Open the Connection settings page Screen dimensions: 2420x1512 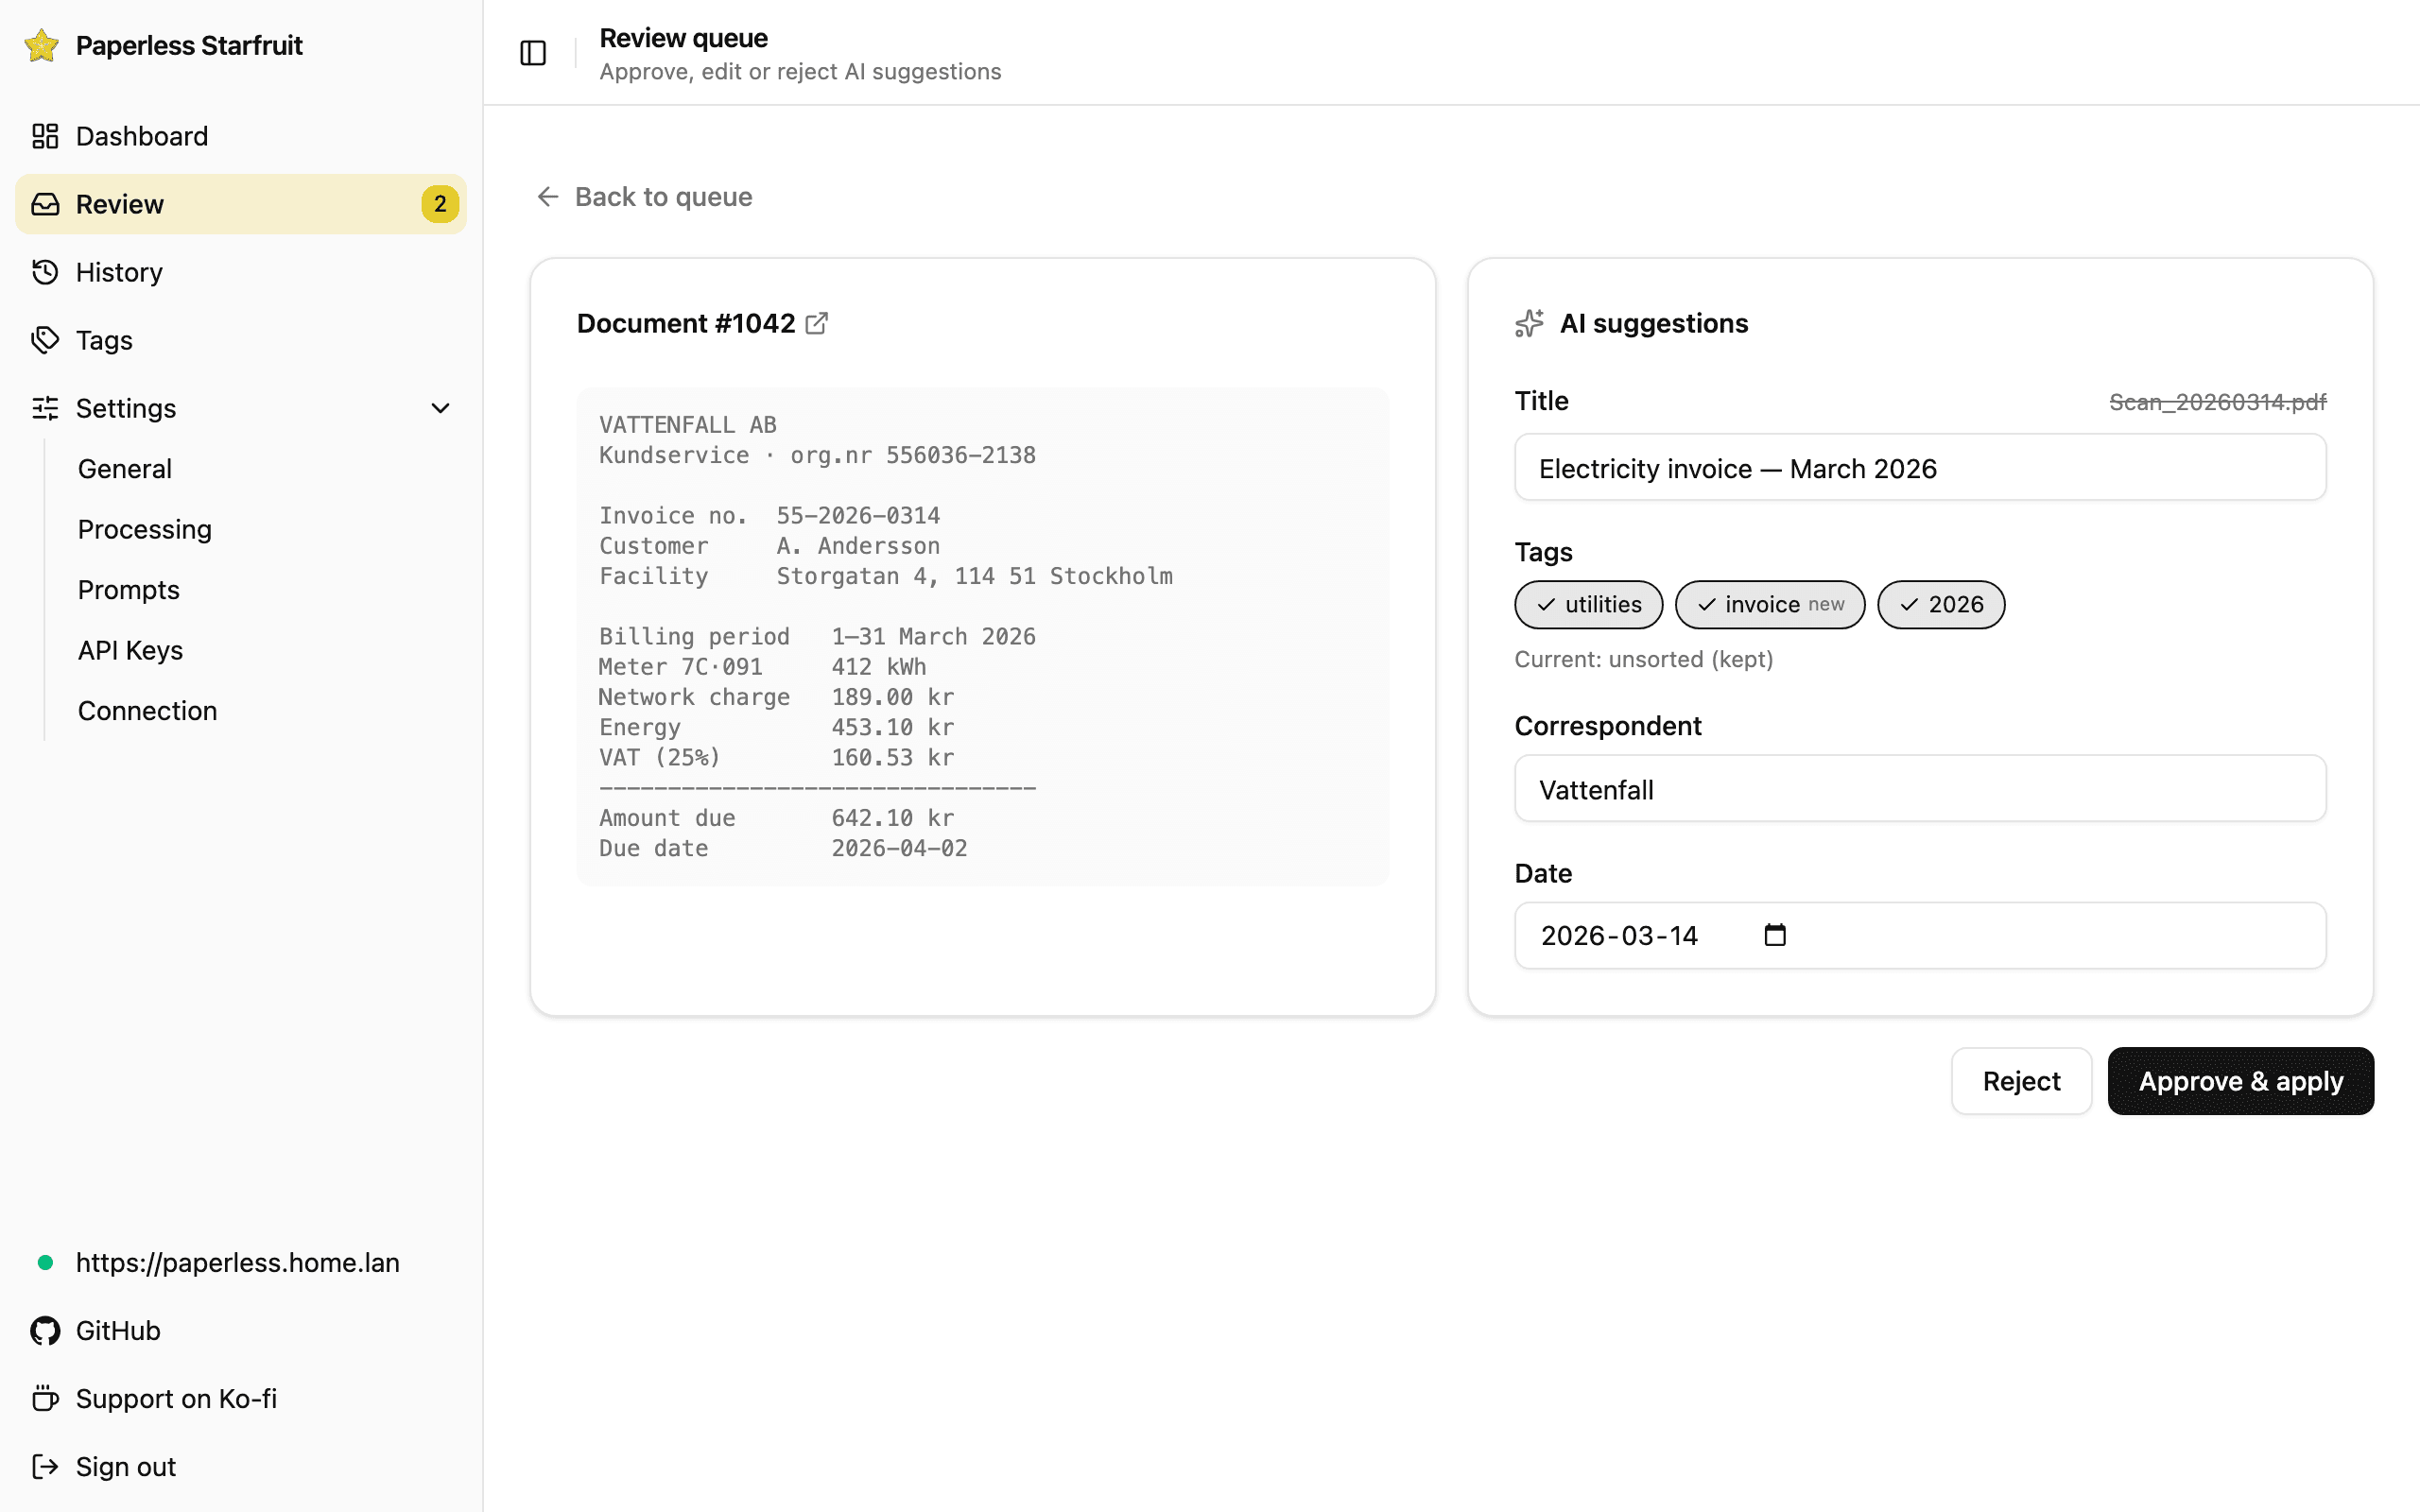click(x=148, y=711)
